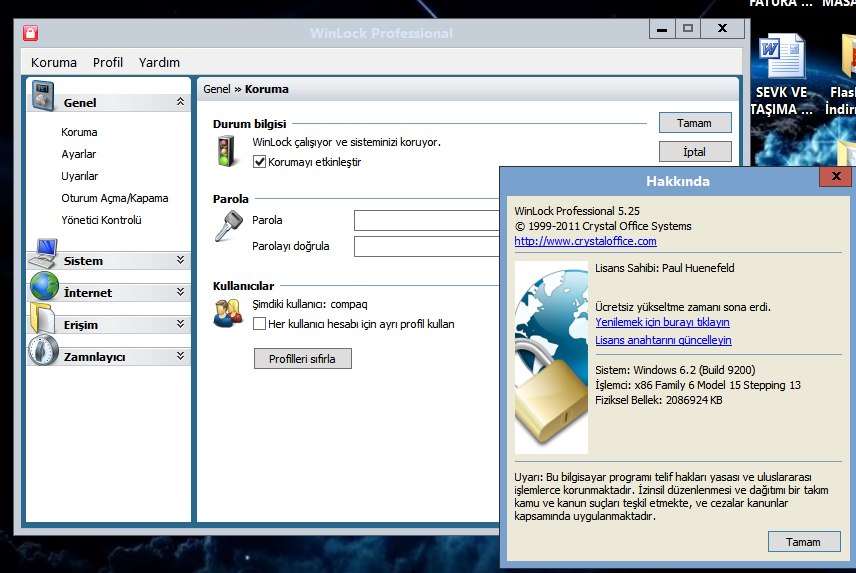Click the key icon beside Parola
This screenshot has height=573, width=856.
click(x=228, y=226)
